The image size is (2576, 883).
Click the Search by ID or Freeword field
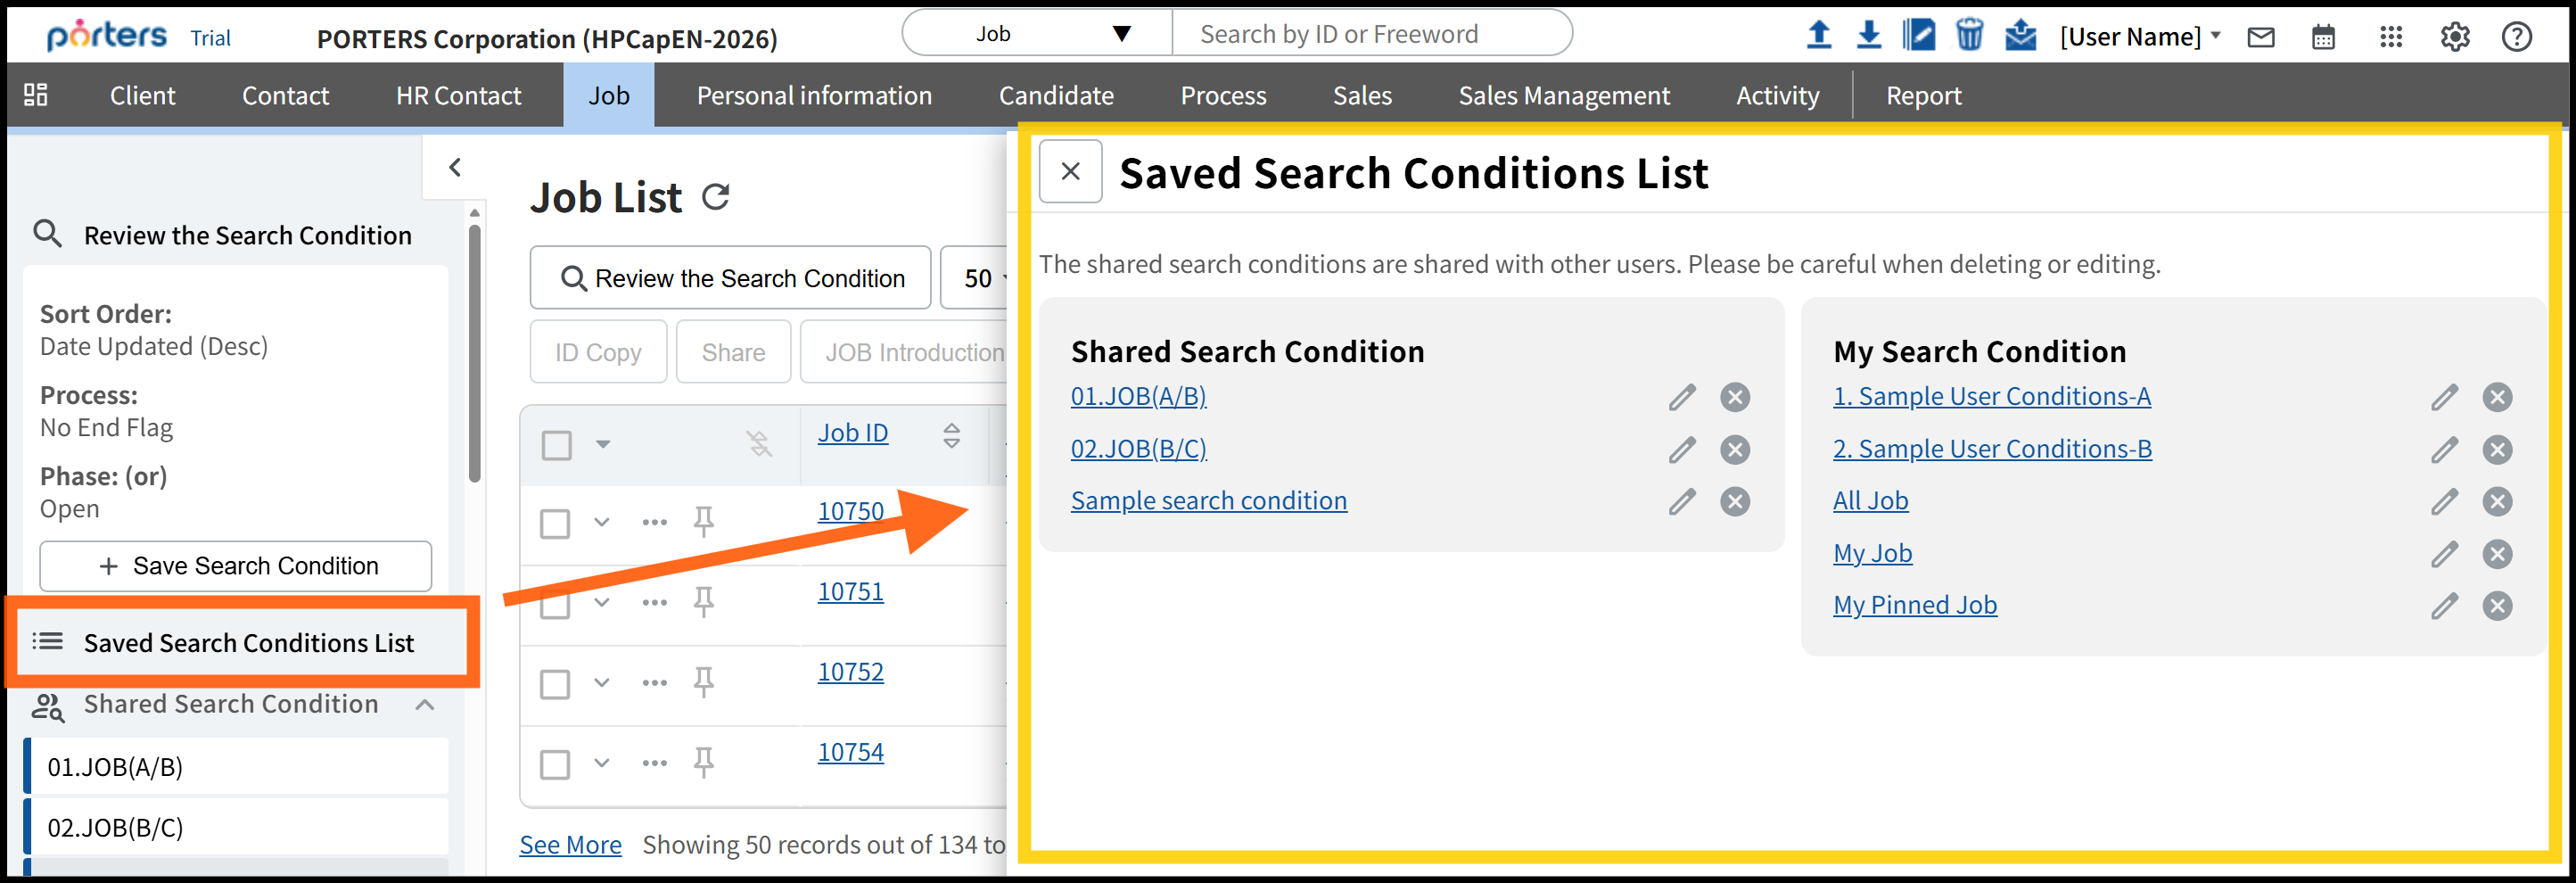pyautogui.click(x=1370, y=34)
